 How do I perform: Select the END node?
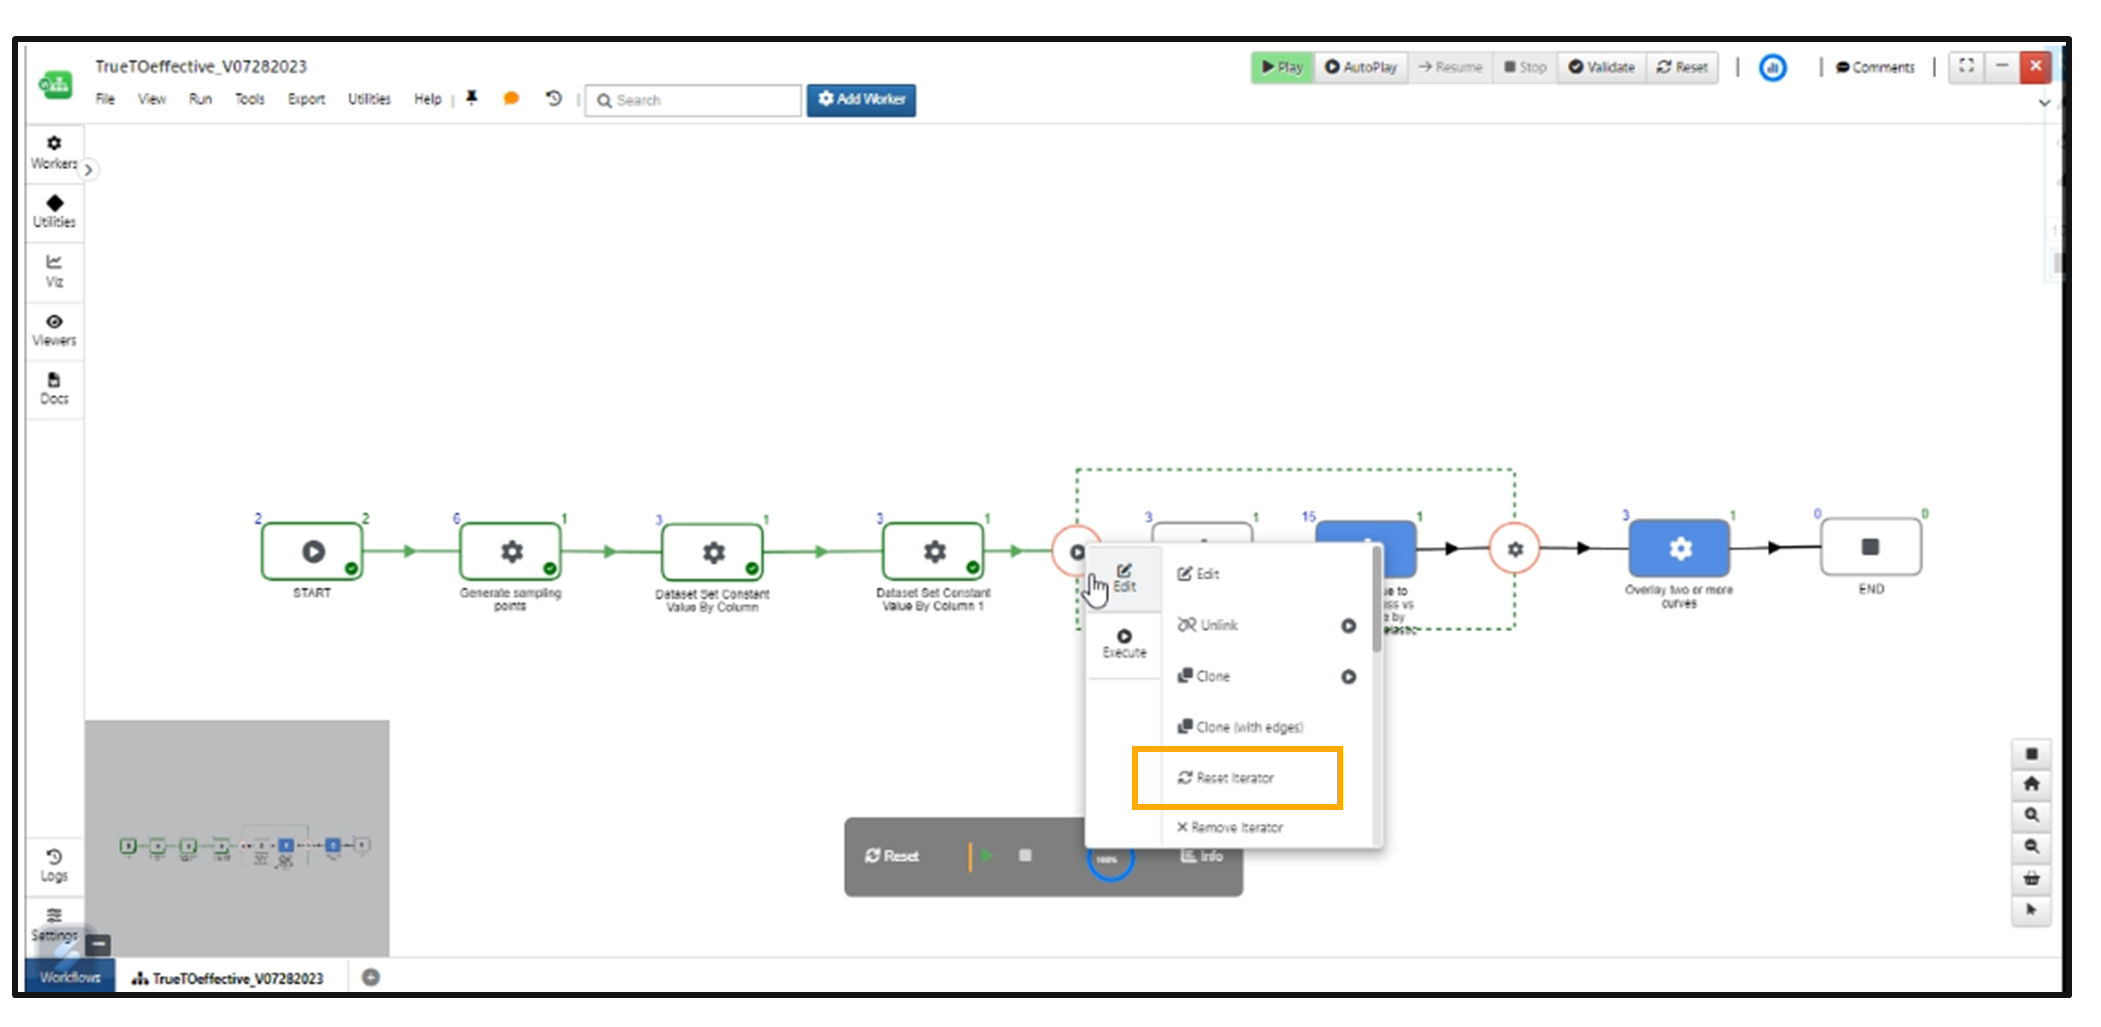click(x=1871, y=547)
